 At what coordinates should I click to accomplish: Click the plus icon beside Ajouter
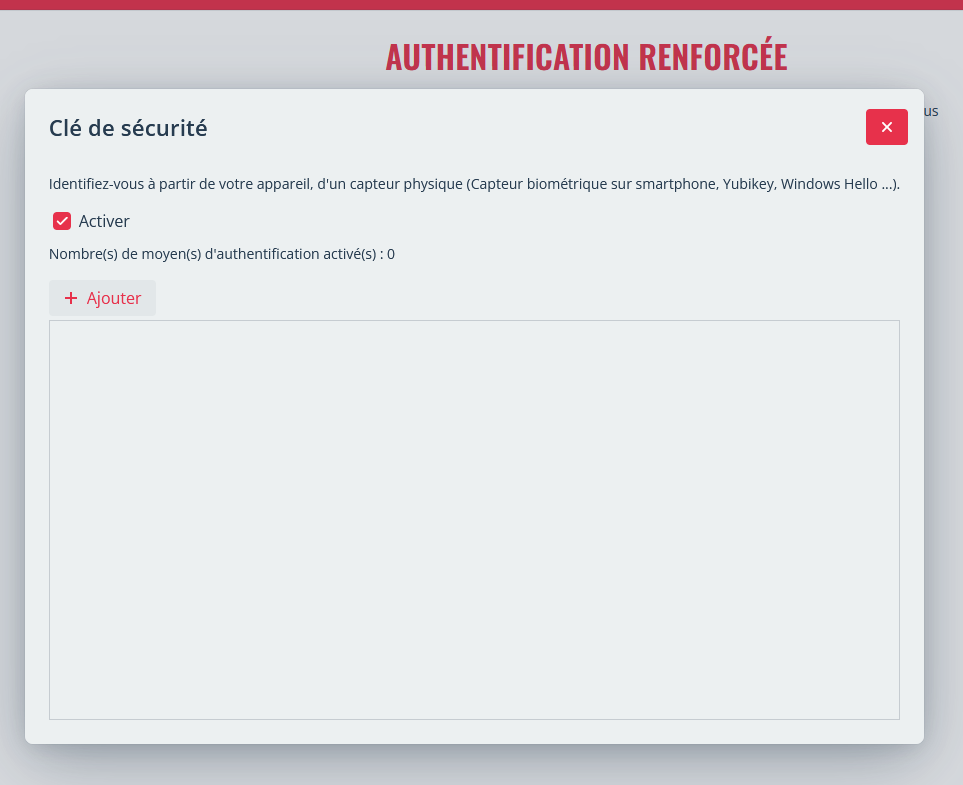[71, 298]
